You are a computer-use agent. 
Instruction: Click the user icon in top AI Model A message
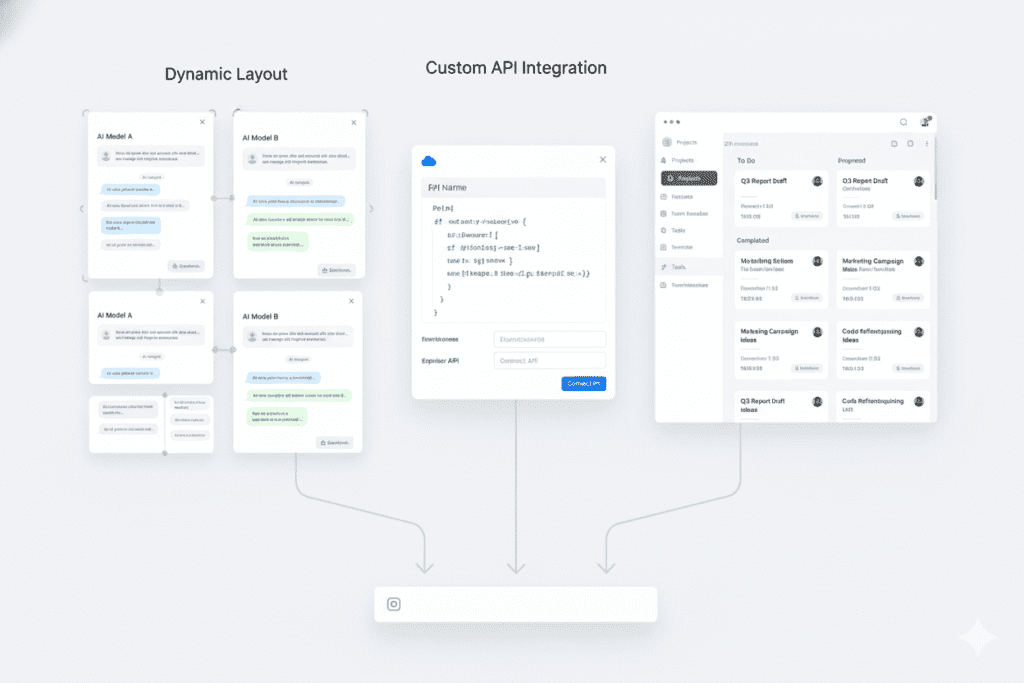[105, 156]
